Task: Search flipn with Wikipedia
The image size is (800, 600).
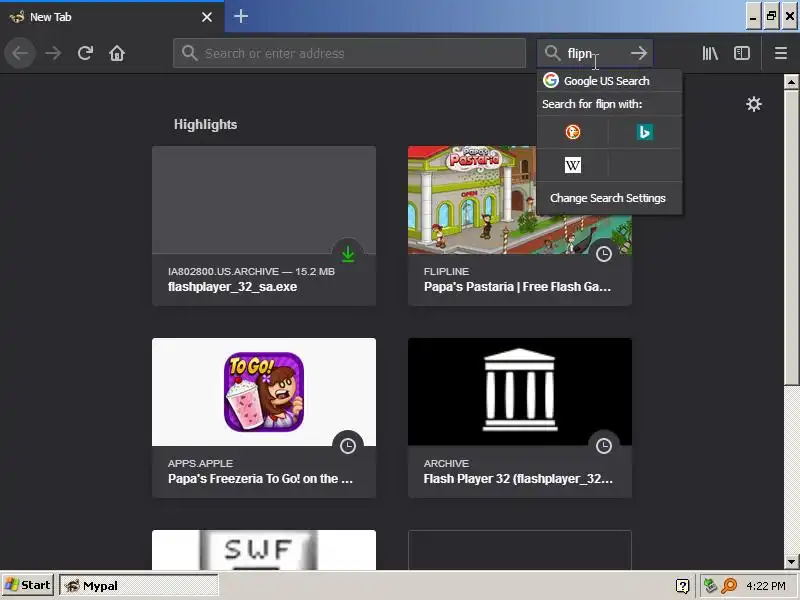Action: (x=572, y=165)
